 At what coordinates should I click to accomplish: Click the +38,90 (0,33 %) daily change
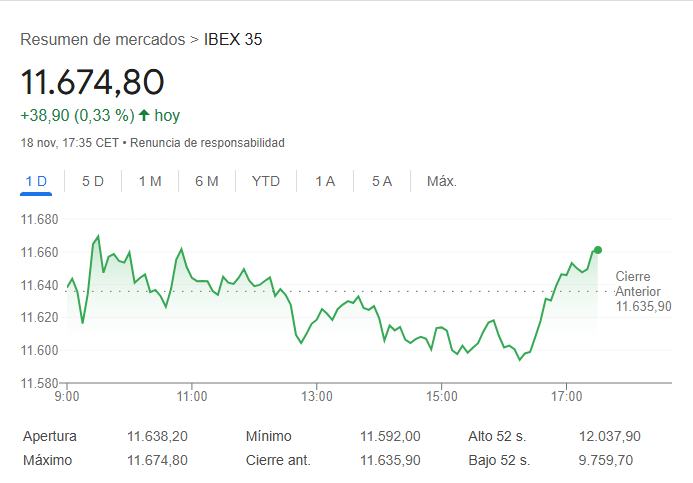[x=77, y=115]
